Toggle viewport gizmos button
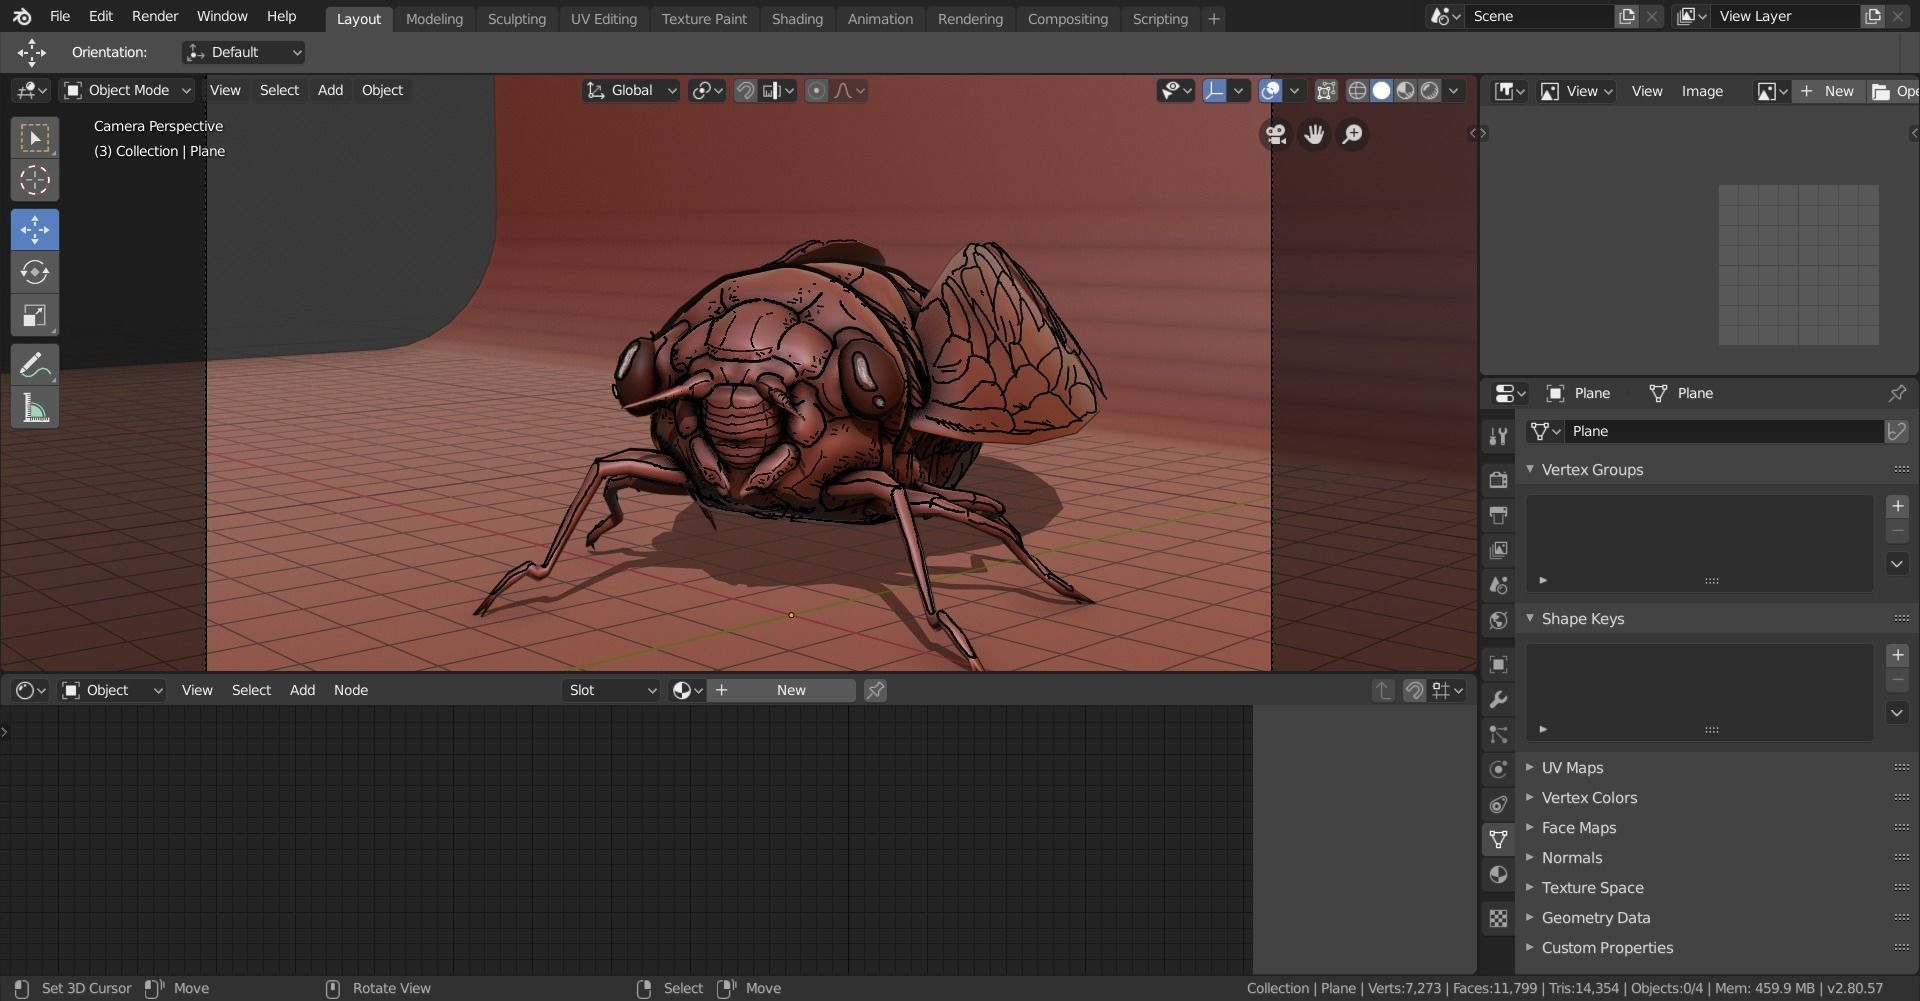This screenshot has height=1001, width=1920. point(1214,91)
